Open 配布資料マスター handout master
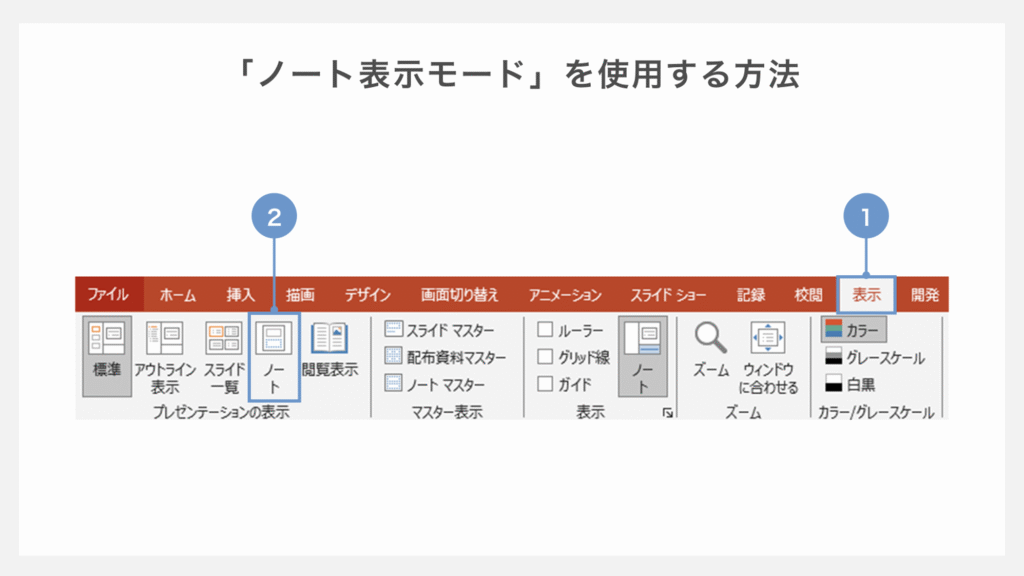 (445, 357)
